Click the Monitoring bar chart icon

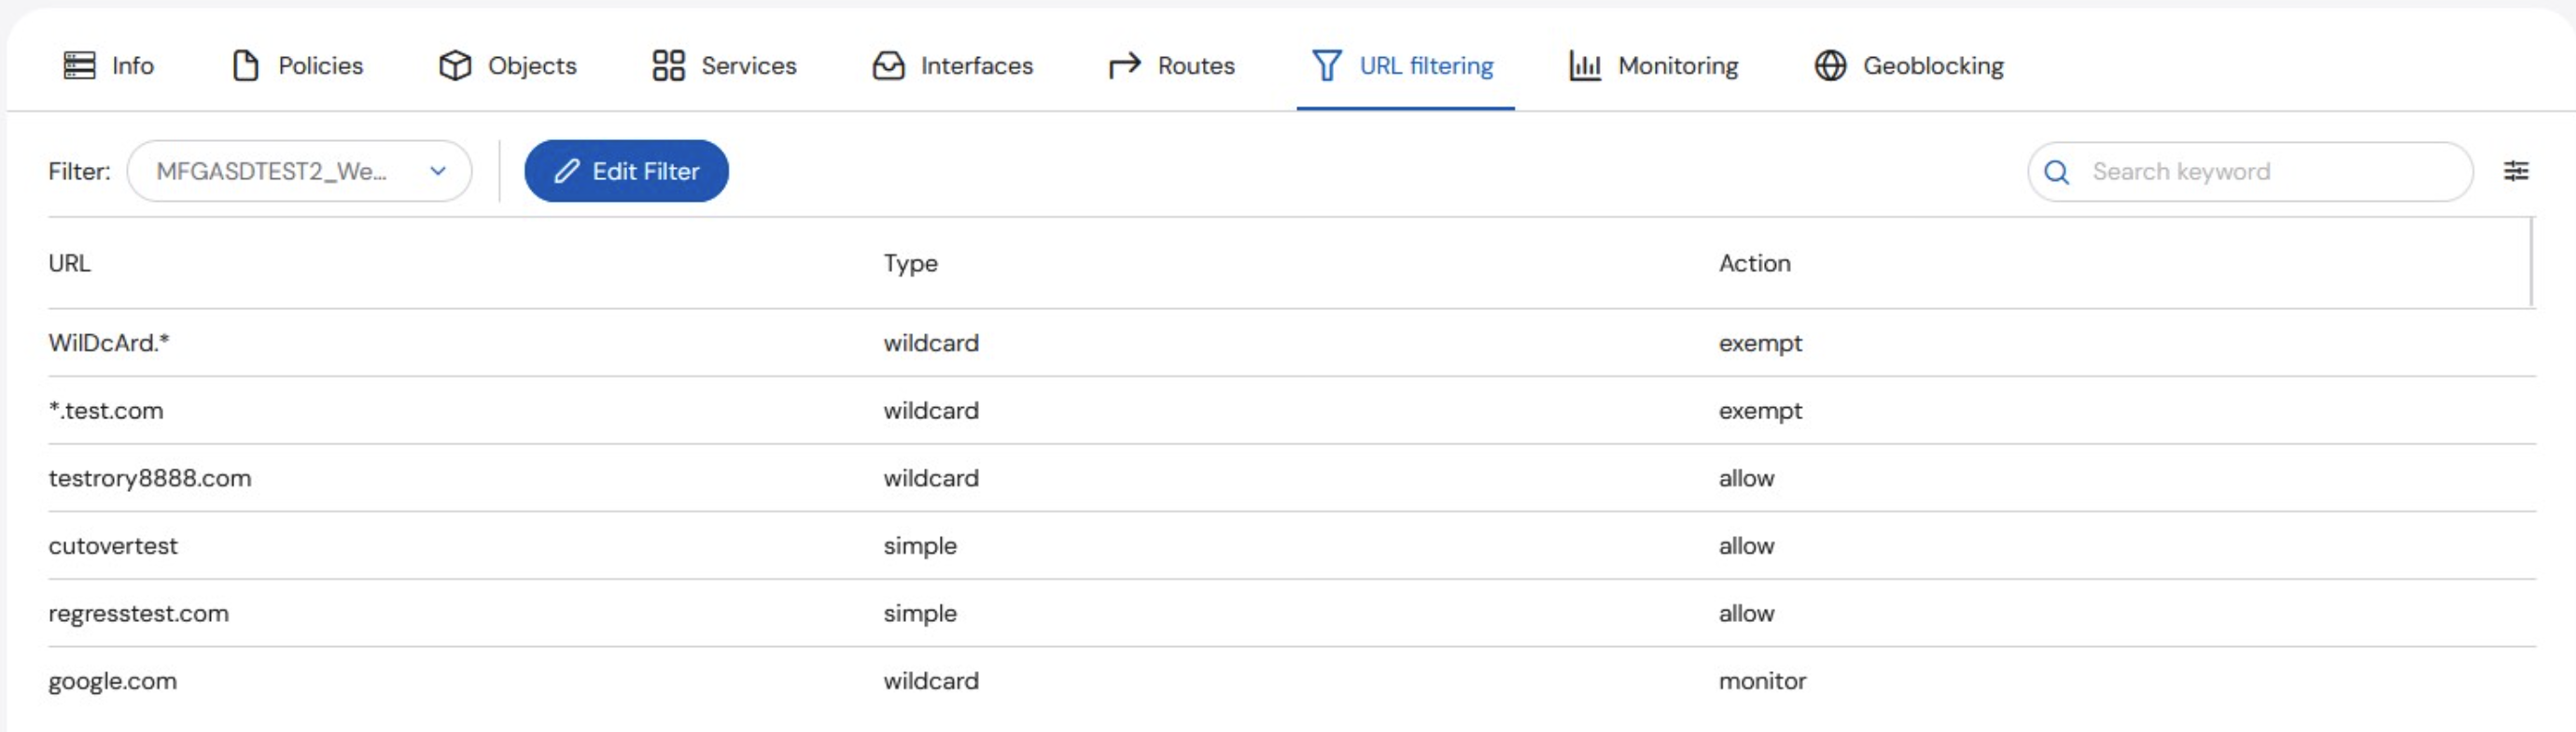click(x=1585, y=65)
